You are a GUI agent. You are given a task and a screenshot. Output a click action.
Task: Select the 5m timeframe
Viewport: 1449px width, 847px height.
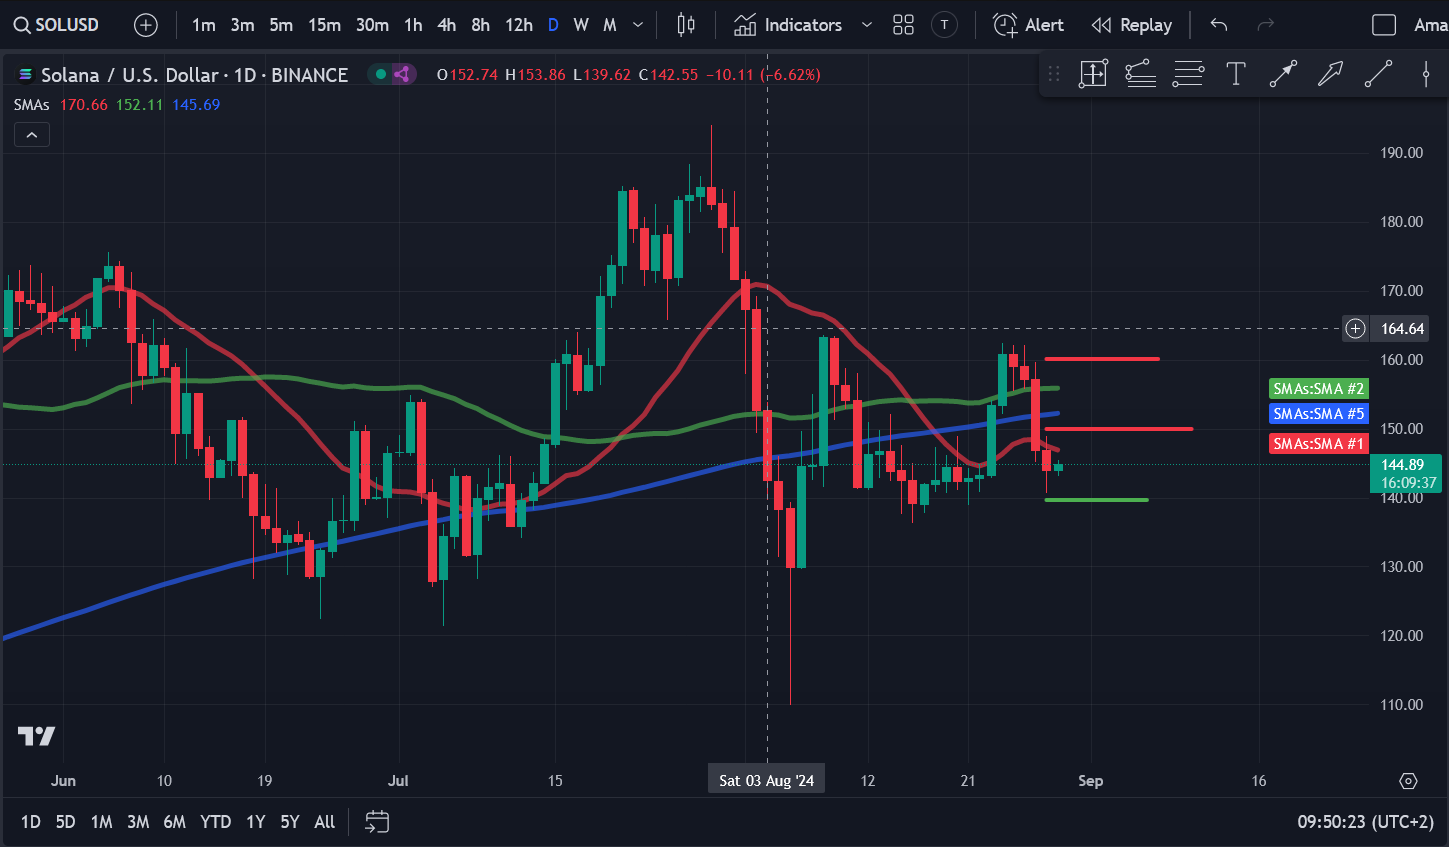coord(281,25)
